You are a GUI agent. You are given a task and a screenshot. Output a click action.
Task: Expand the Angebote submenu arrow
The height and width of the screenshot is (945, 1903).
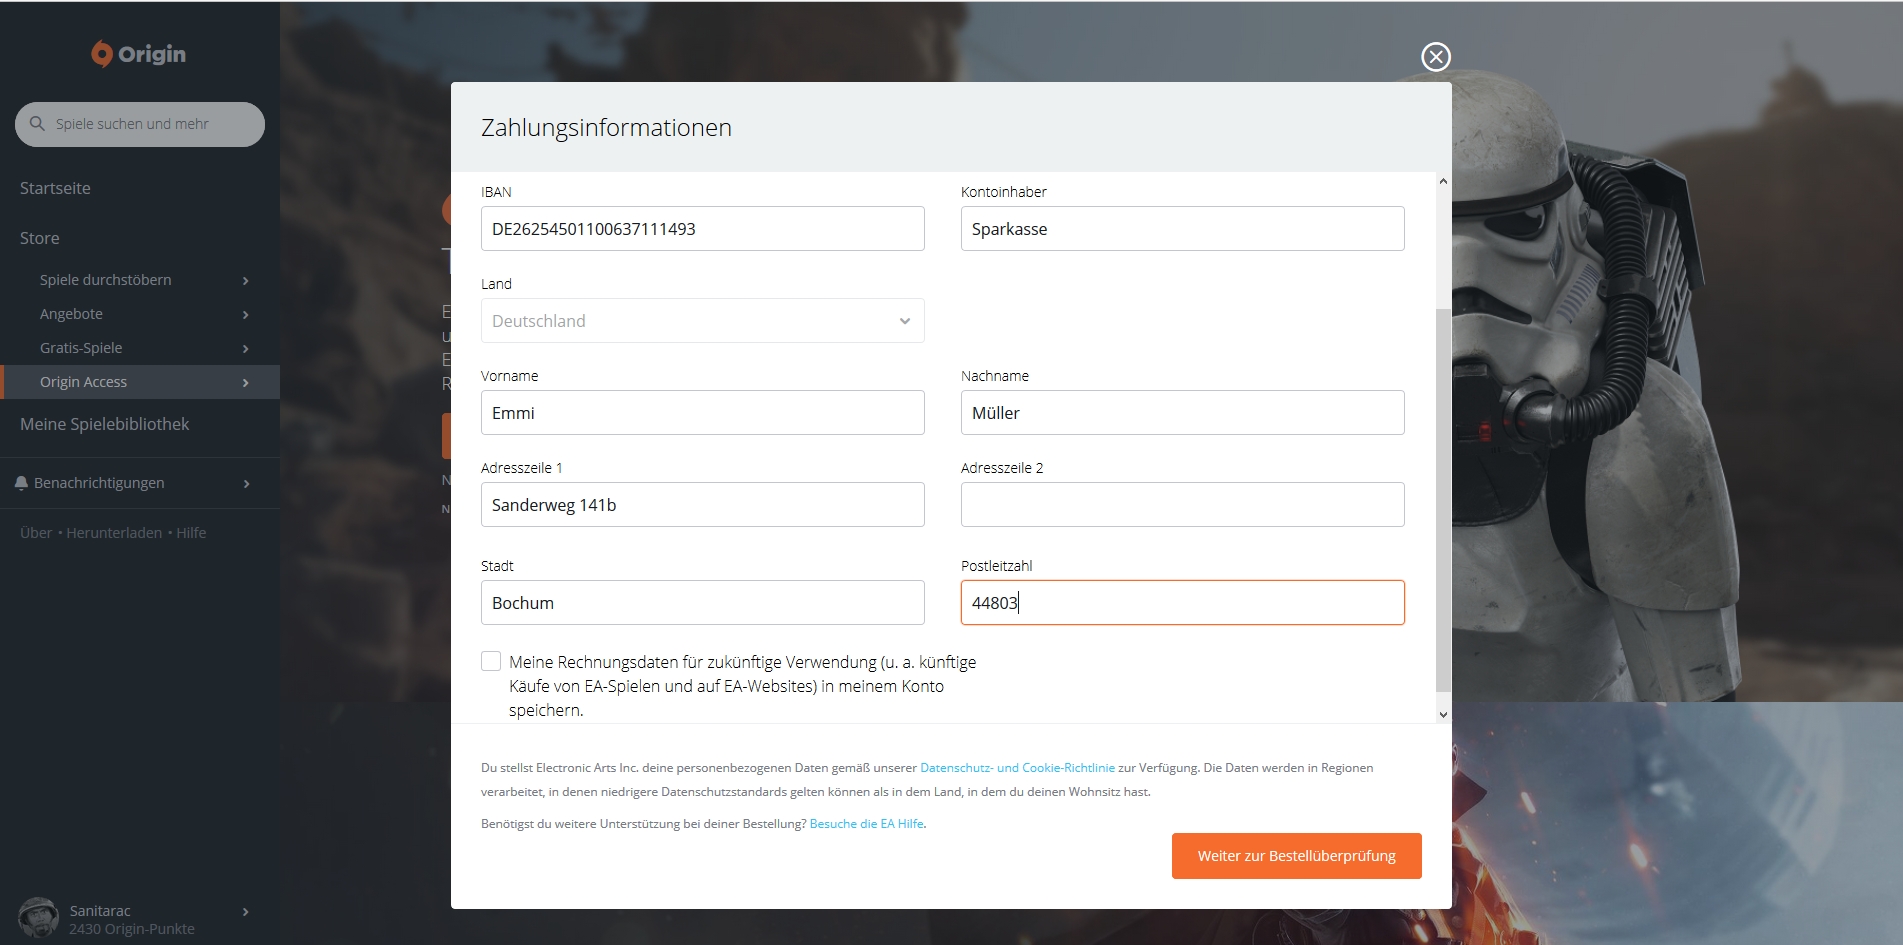click(245, 315)
